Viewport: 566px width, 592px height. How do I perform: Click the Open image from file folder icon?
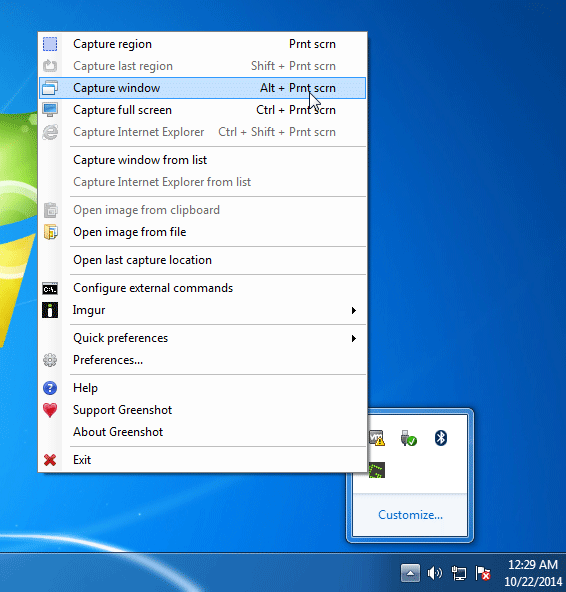coord(50,232)
